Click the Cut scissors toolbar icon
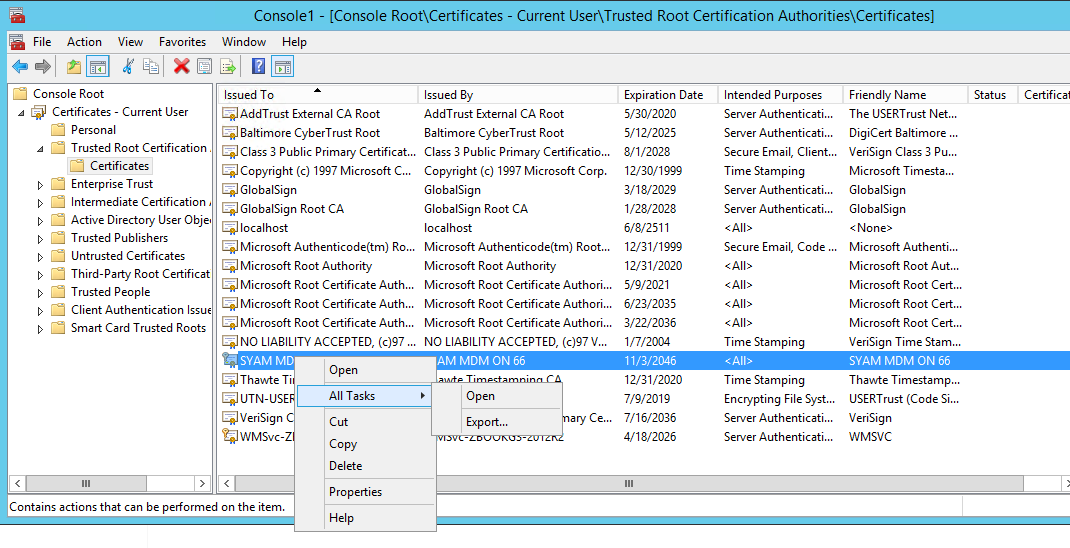 pyautogui.click(x=127, y=67)
